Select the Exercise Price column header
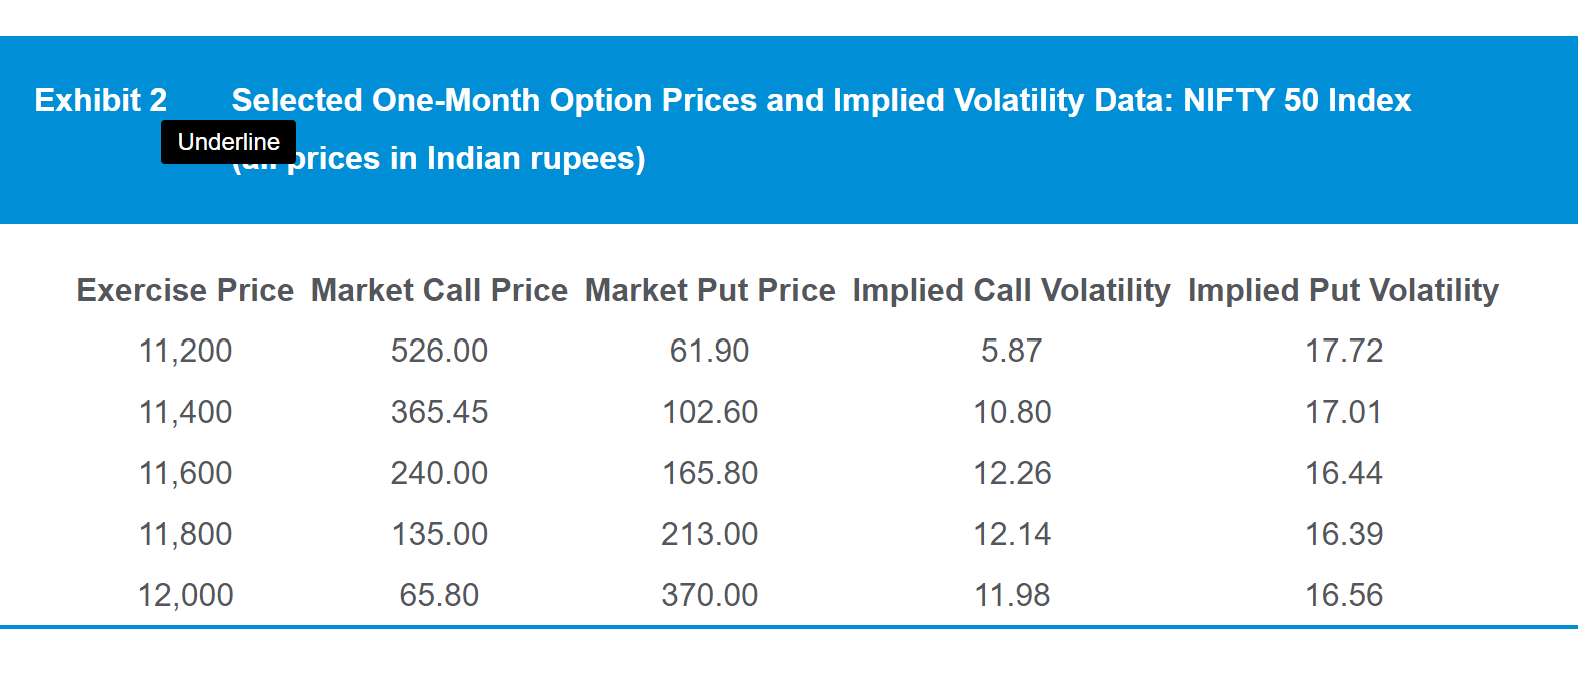 (x=185, y=290)
